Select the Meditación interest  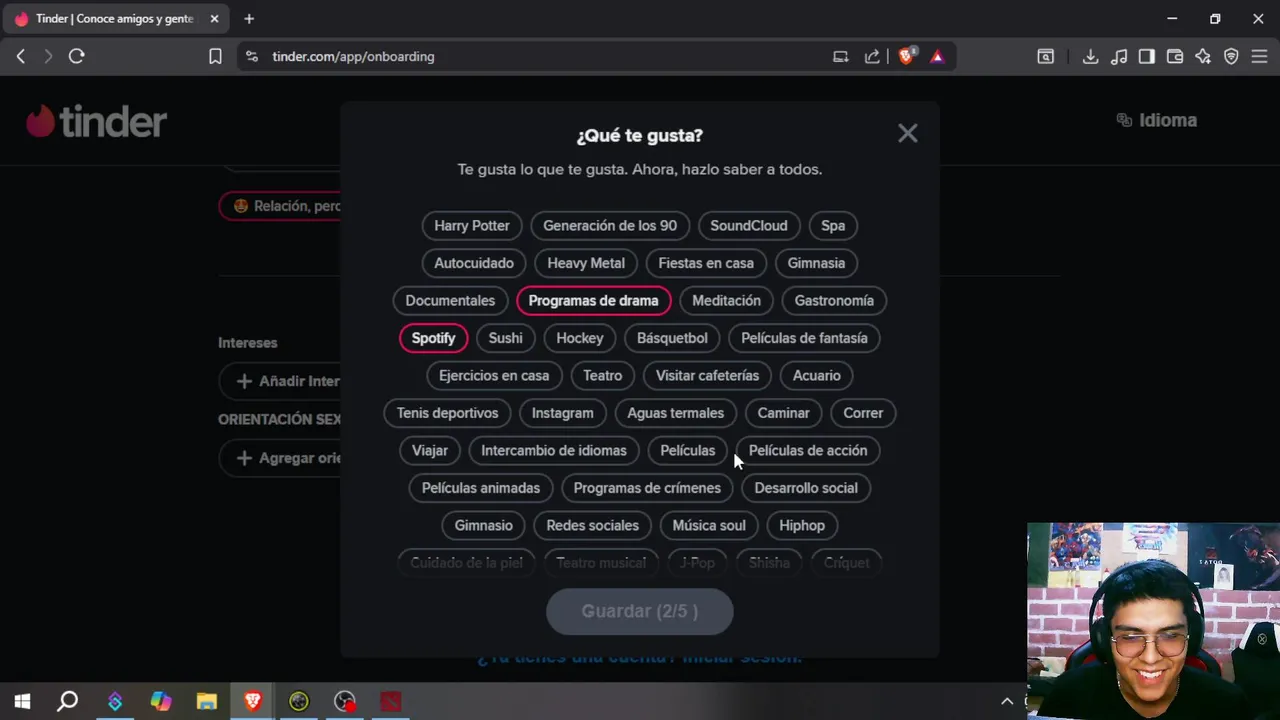726,301
